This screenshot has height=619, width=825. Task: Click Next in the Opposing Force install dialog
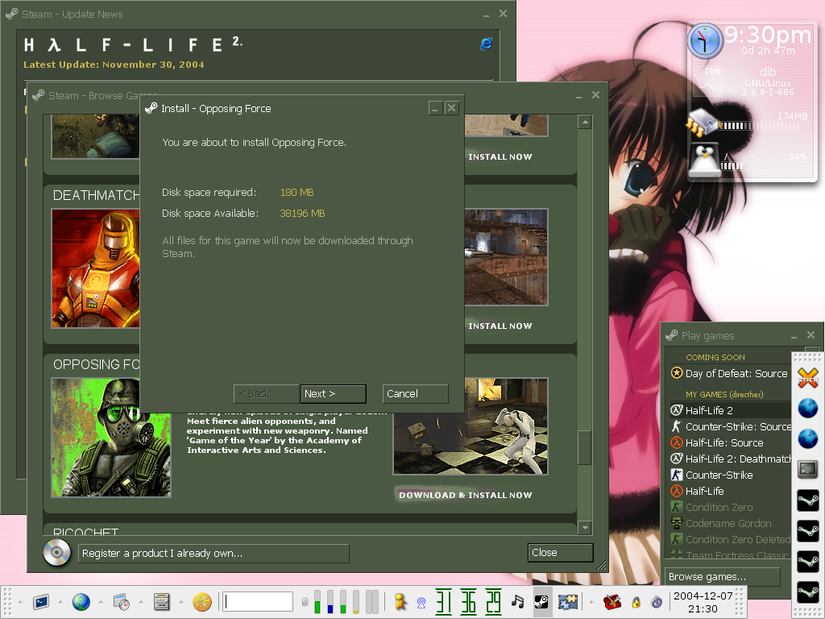pos(333,393)
